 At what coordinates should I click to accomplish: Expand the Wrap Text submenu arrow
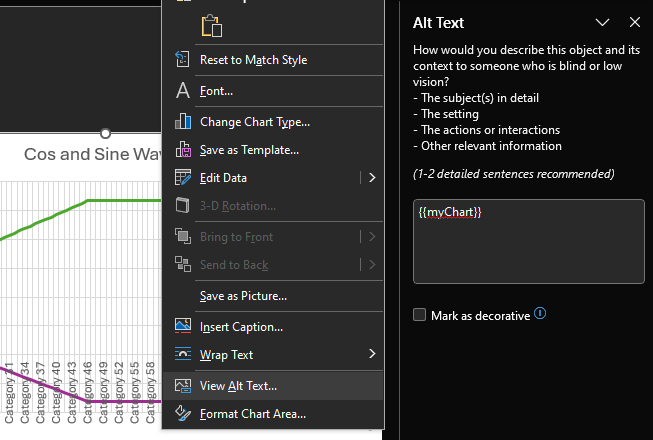tap(372, 354)
